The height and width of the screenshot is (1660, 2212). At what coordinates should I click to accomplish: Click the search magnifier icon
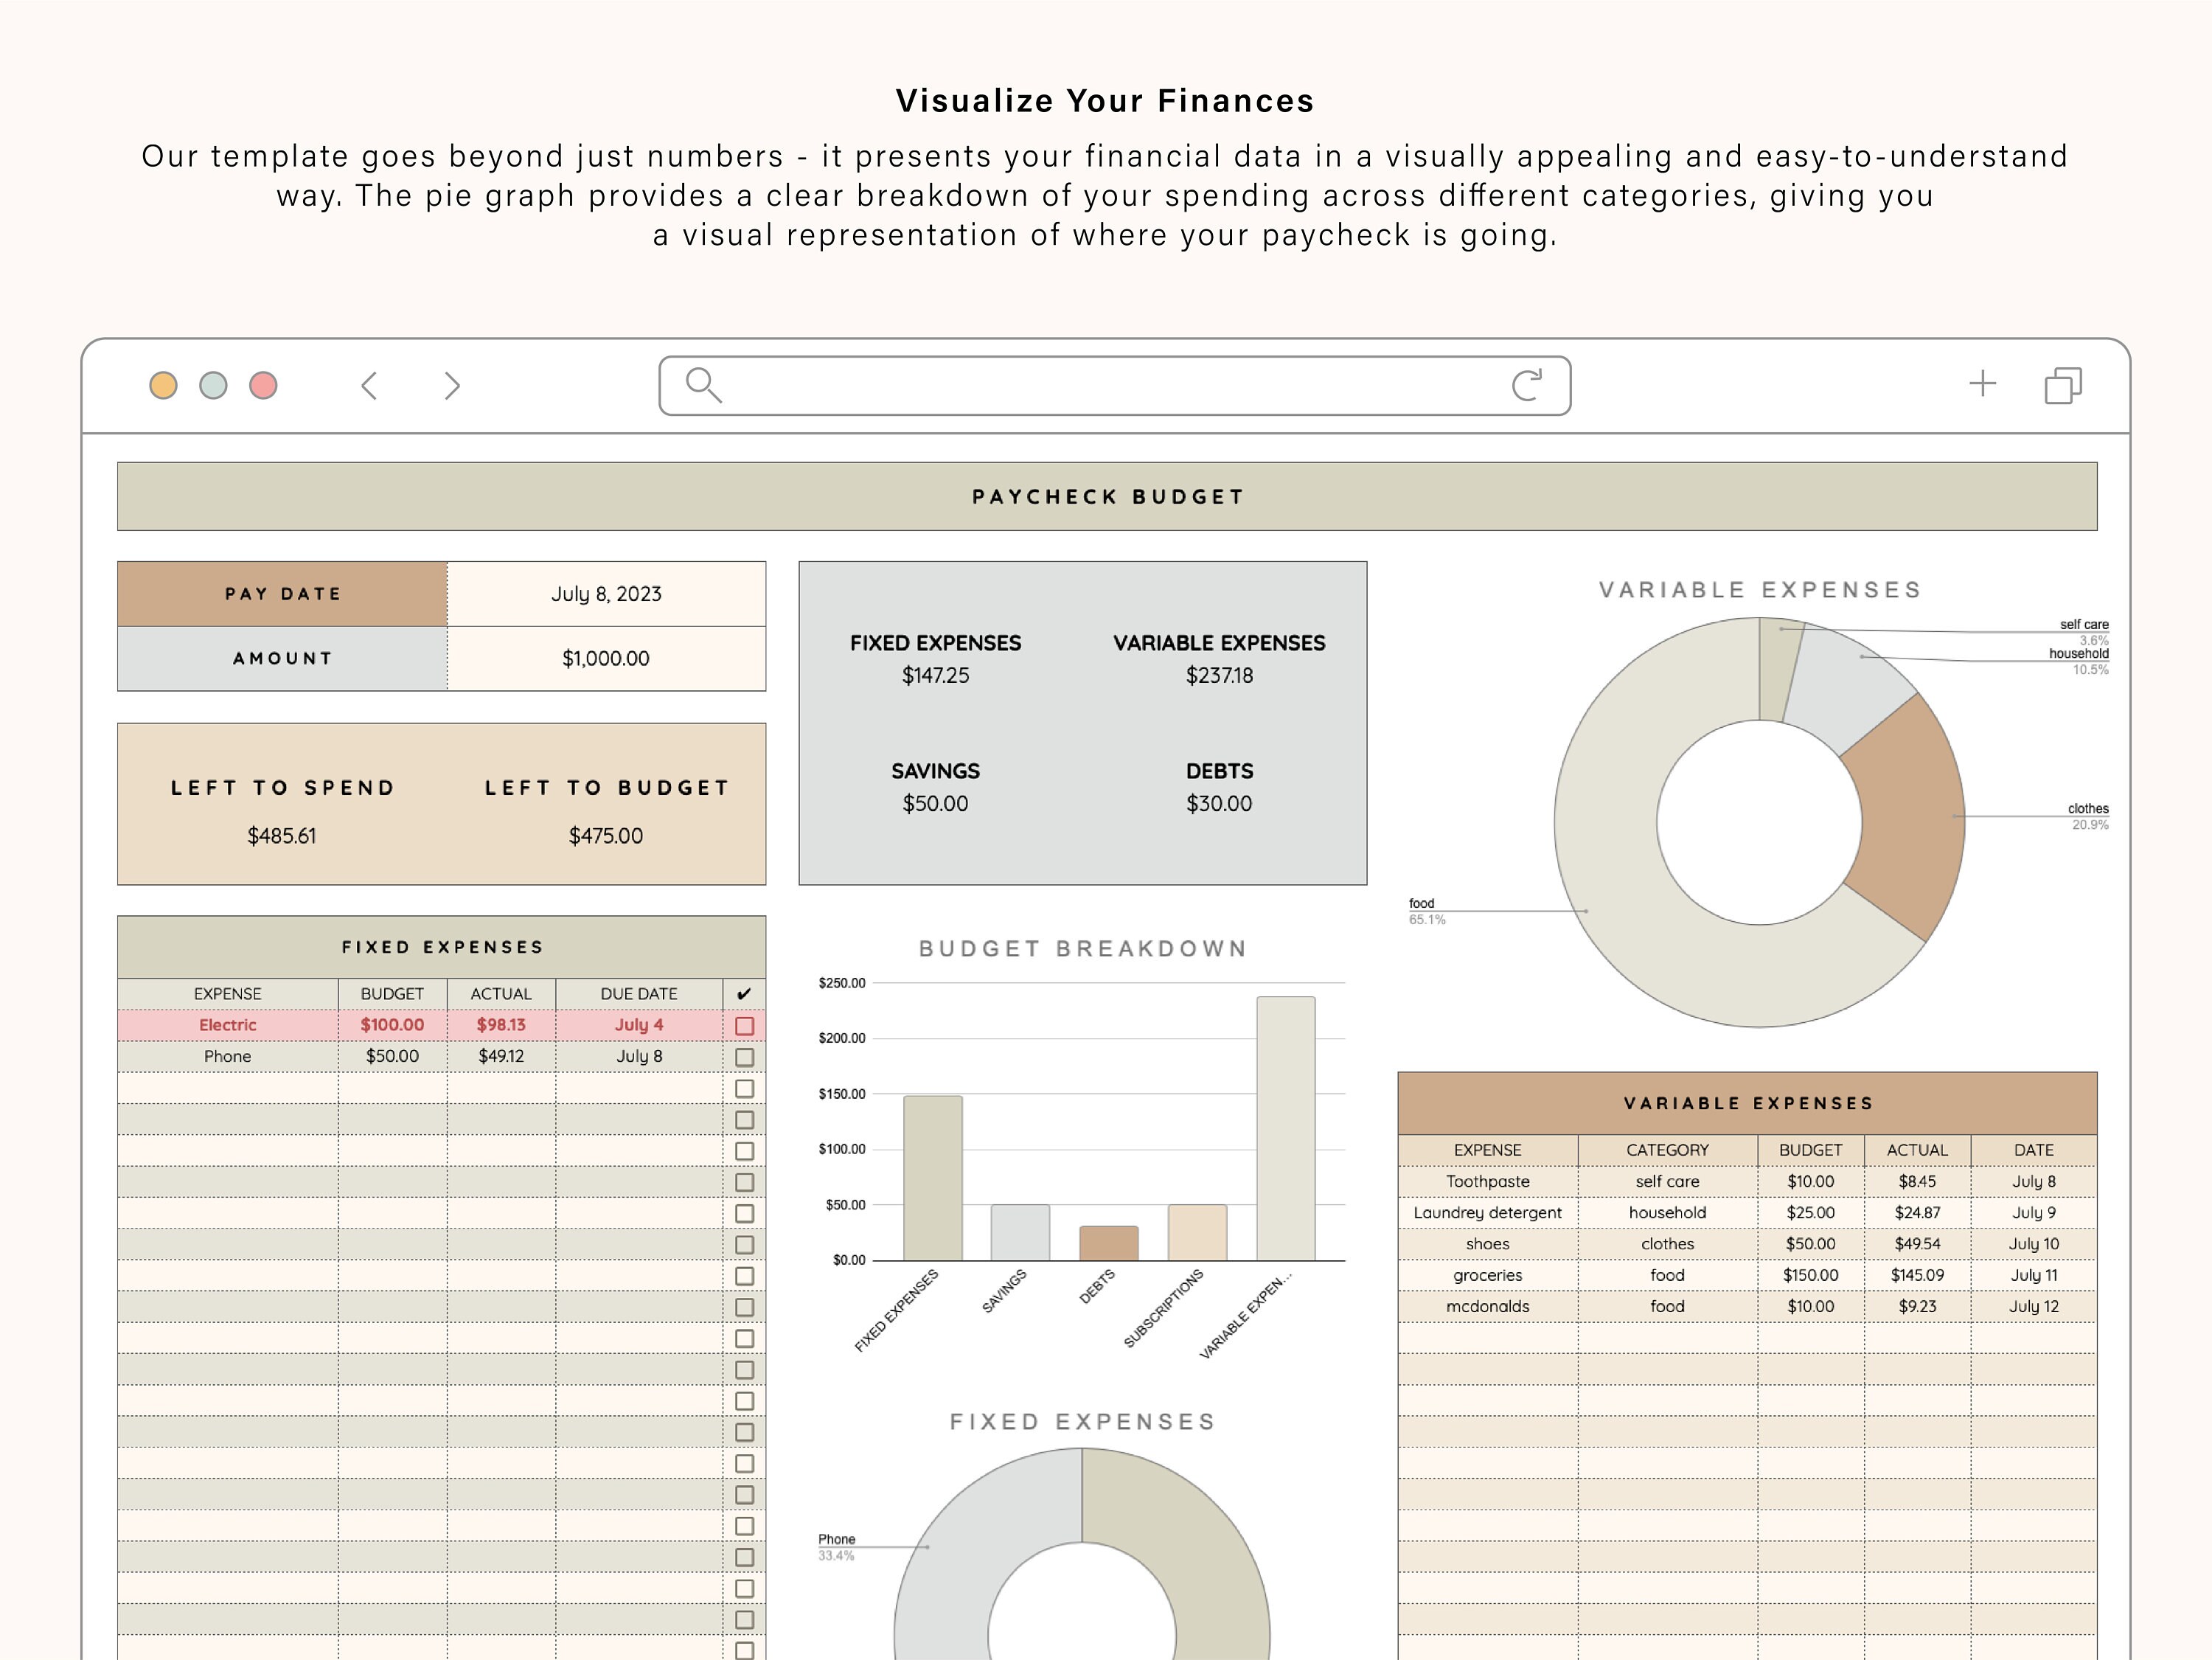tap(701, 386)
